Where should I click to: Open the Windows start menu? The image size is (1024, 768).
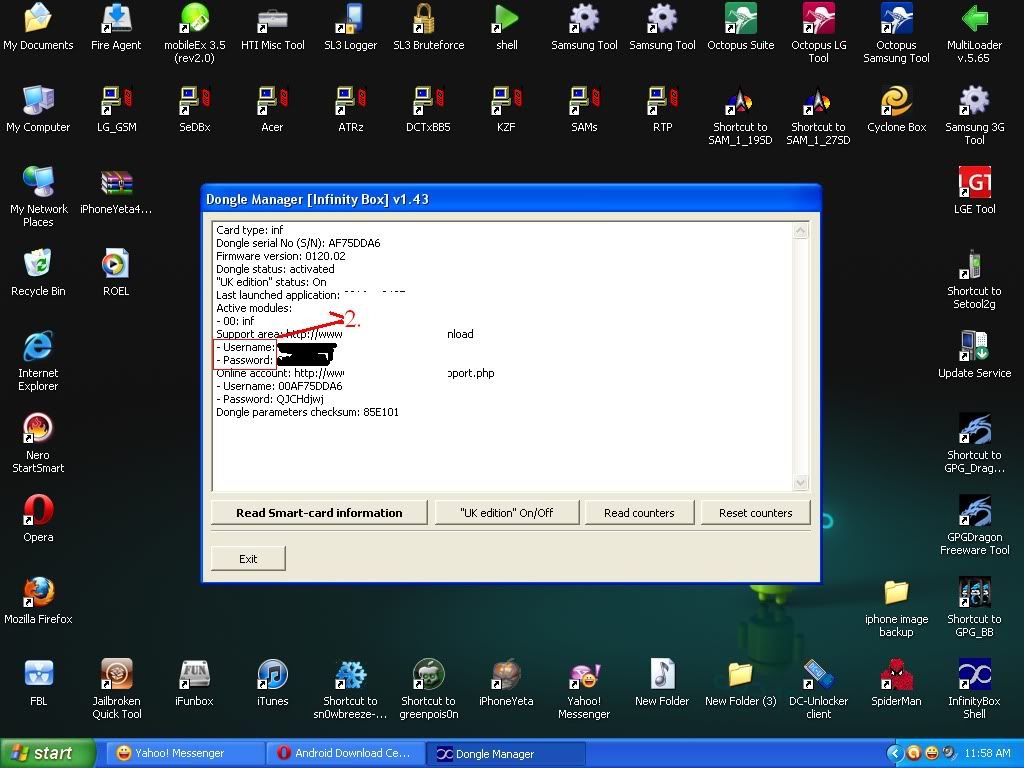click(47, 753)
